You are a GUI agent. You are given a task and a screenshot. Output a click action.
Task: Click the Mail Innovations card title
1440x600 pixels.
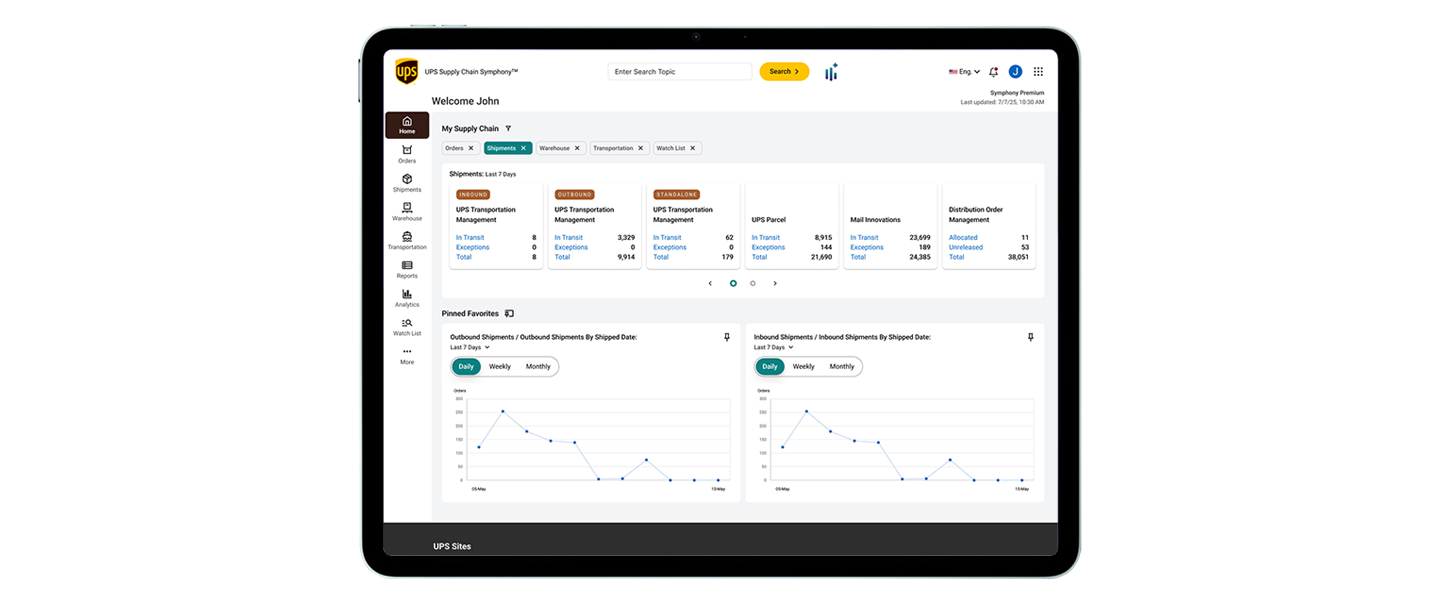point(875,220)
